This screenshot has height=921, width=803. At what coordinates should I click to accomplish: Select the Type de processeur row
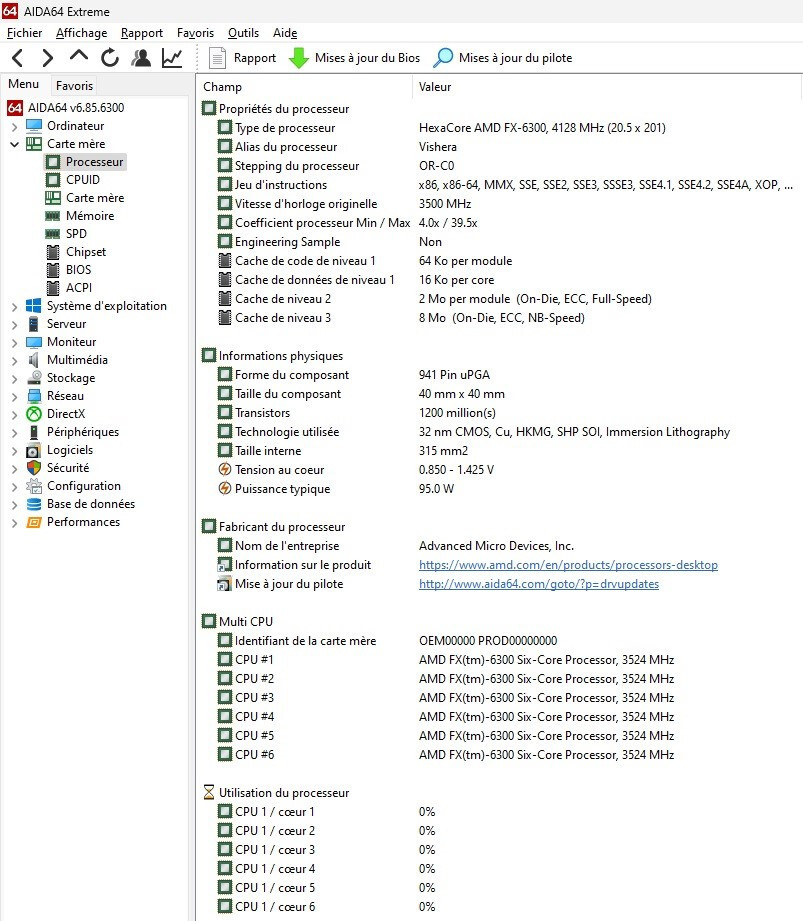tap(499, 128)
